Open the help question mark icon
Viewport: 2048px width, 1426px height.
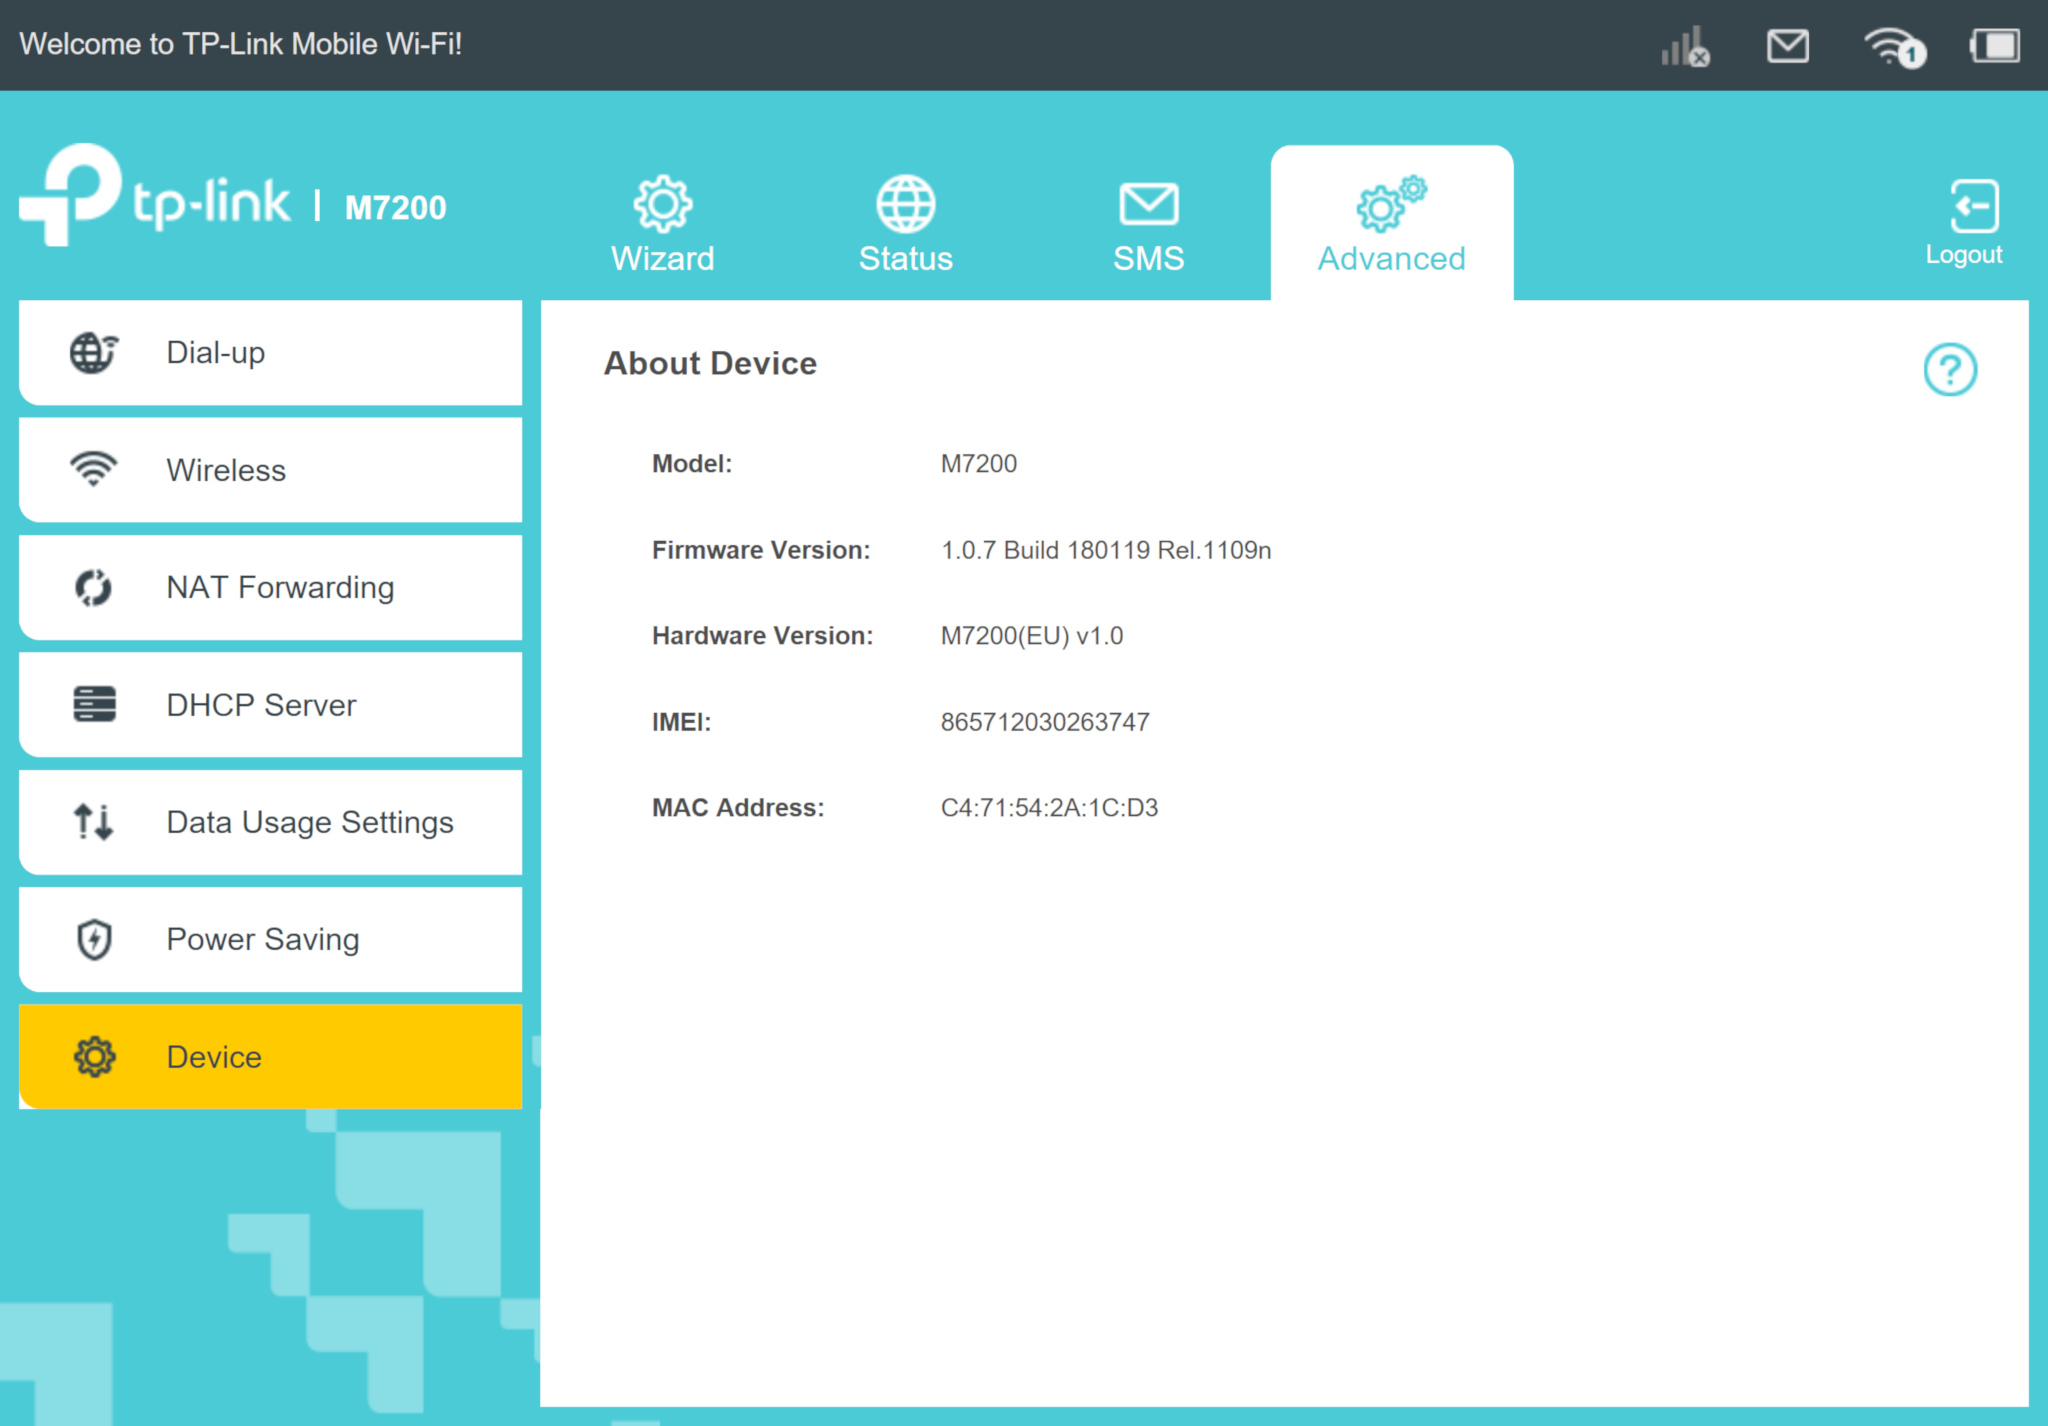click(x=1949, y=370)
